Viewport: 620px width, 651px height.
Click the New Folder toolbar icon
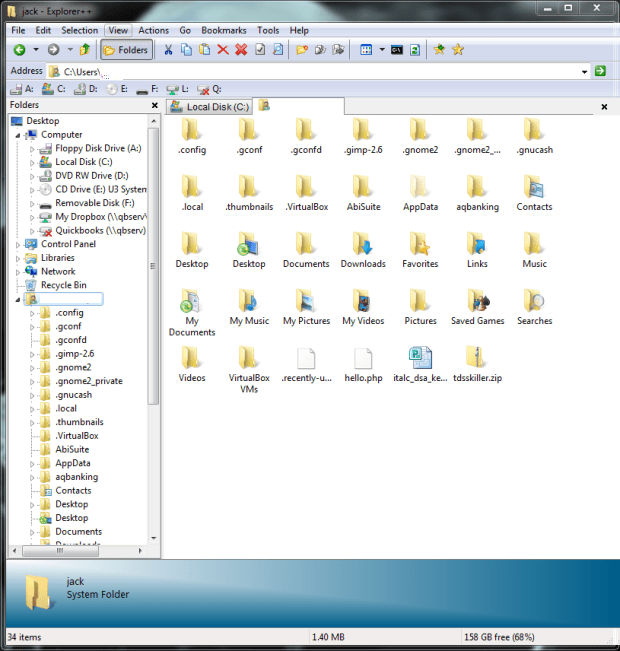(x=302, y=50)
